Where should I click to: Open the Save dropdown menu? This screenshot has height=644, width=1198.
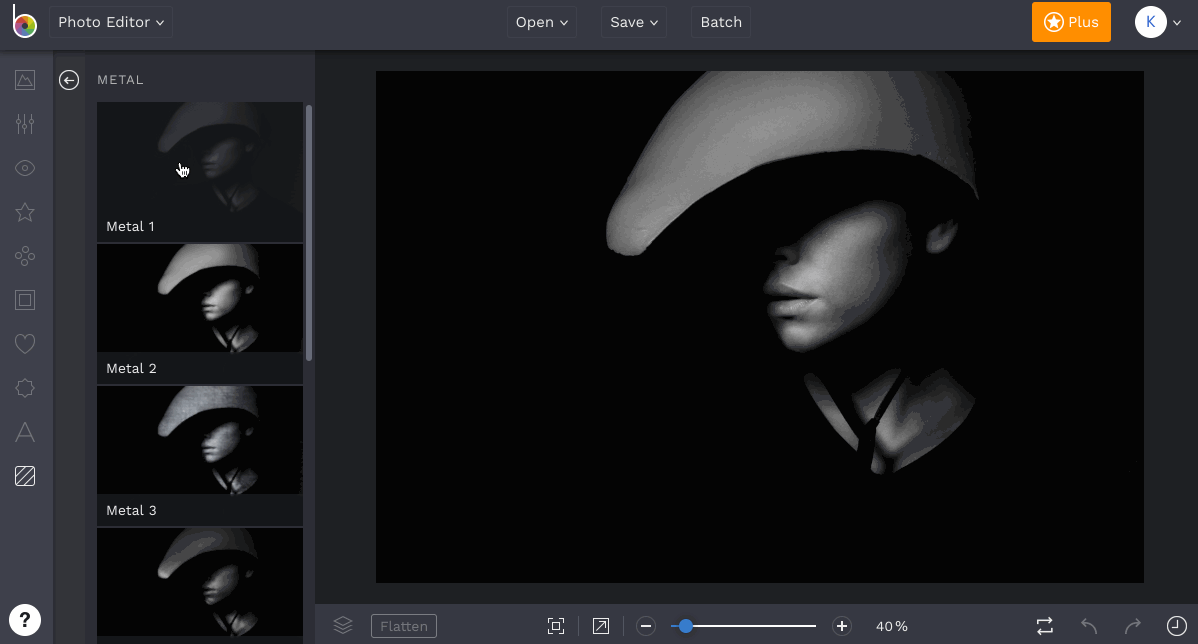point(634,22)
